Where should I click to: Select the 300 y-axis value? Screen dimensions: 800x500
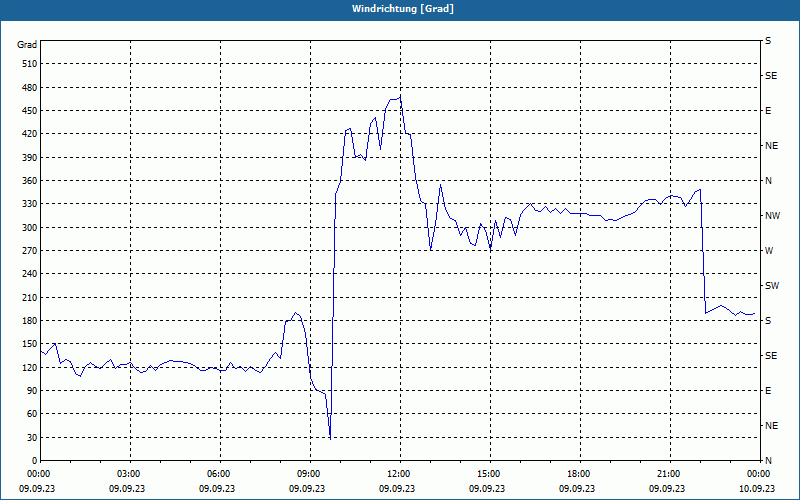click(30, 228)
